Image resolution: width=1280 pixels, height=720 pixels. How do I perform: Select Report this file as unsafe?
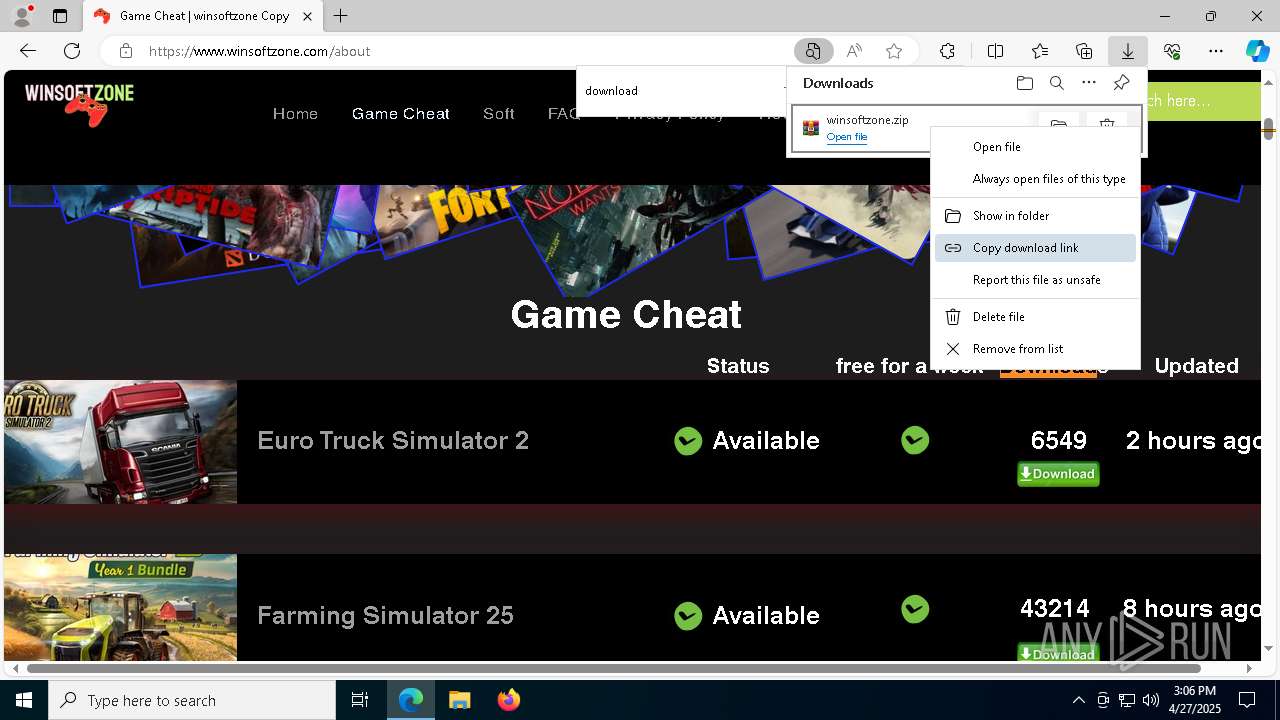pos(1035,280)
